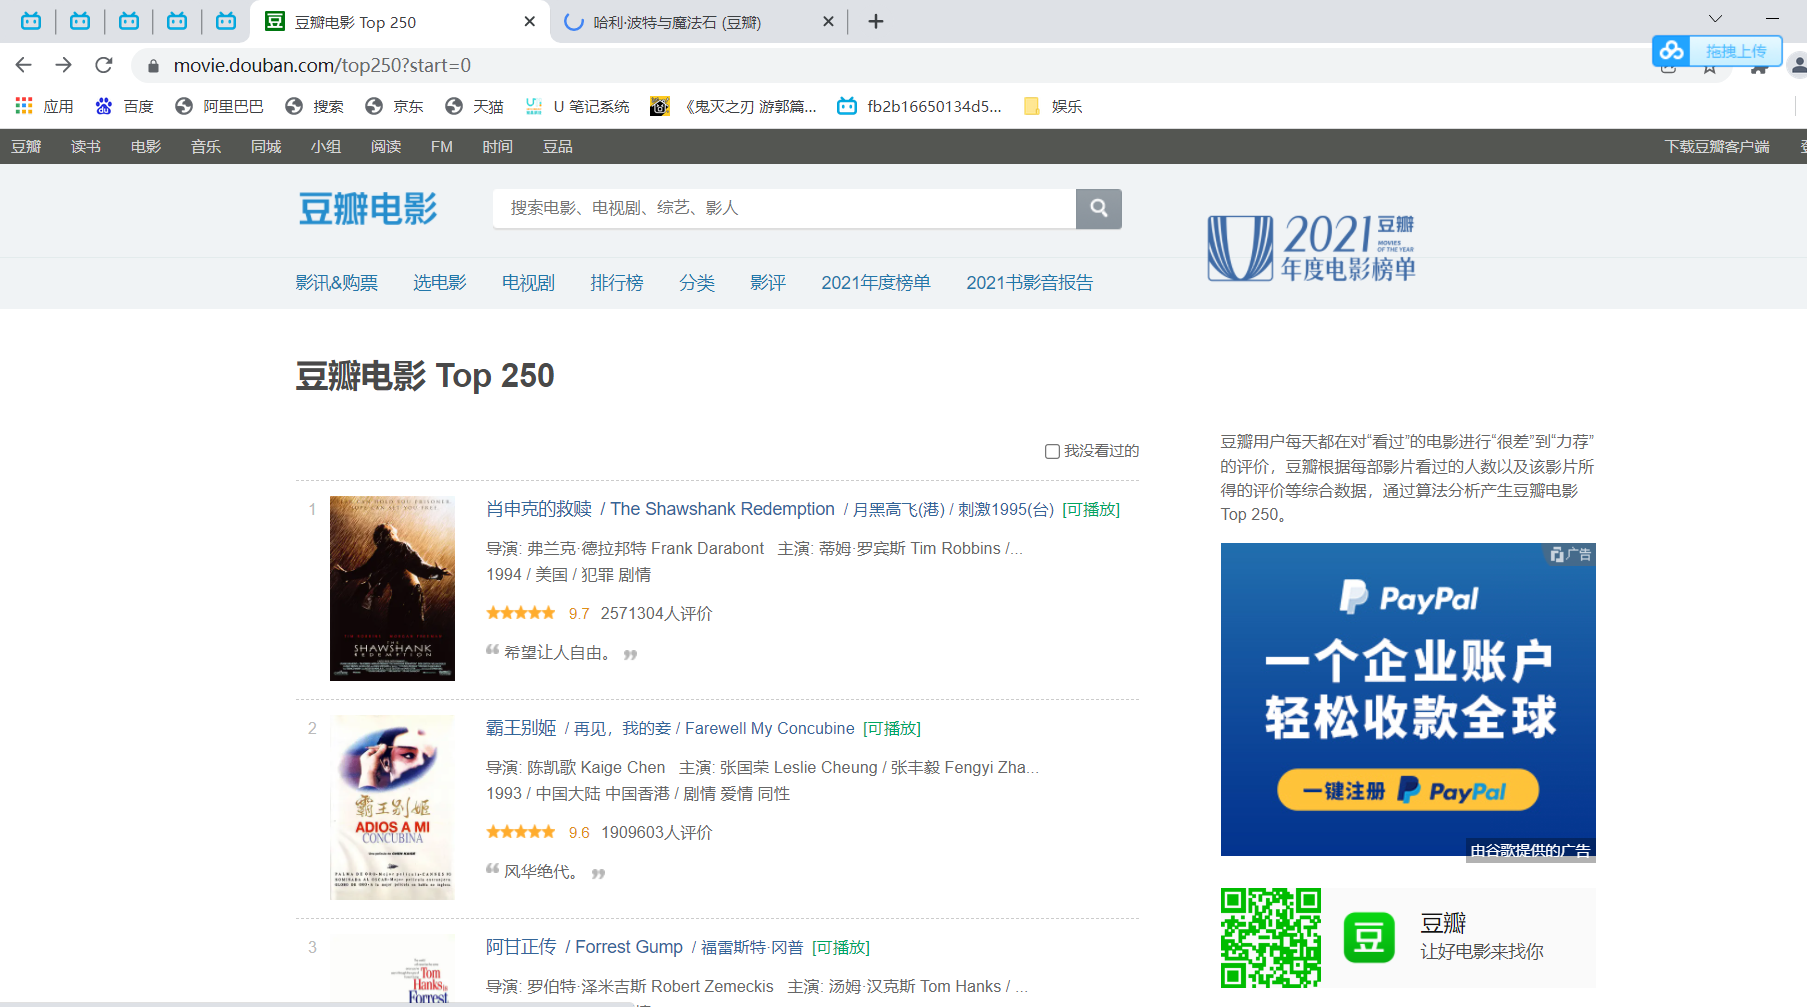Go to 豆瓣 home in the top bar
Image resolution: width=1807 pixels, height=1007 pixels.
point(26,147)
